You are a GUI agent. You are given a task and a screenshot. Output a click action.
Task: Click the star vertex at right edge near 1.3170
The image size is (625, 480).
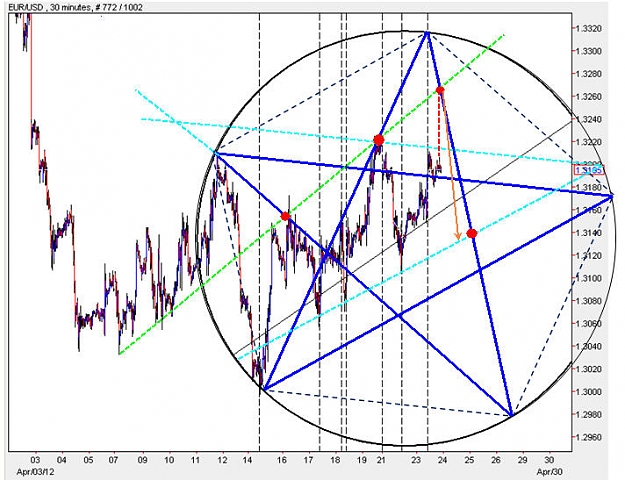pyautogui.click(x=612, y=196)
